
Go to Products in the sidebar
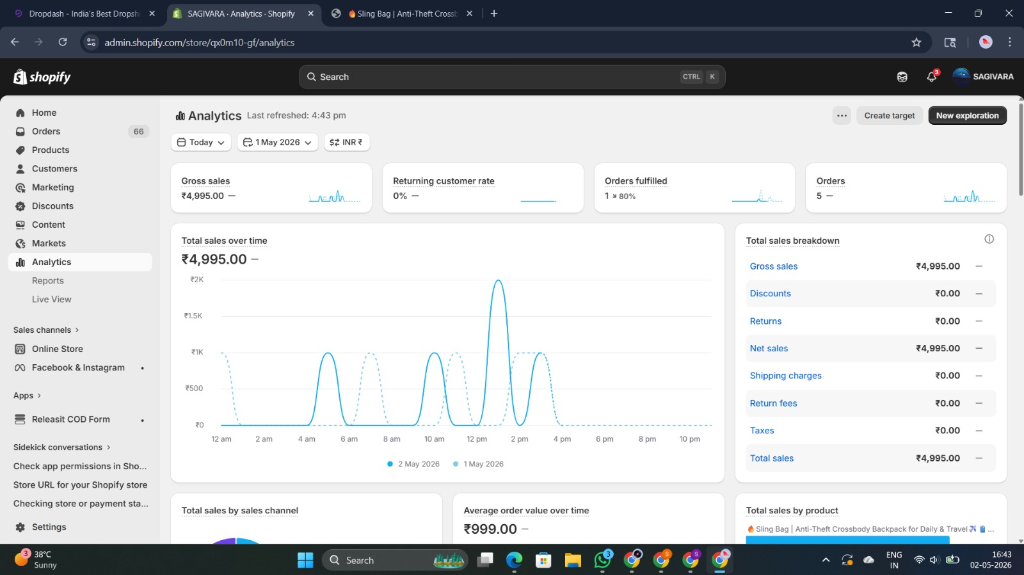click(80, 150)
